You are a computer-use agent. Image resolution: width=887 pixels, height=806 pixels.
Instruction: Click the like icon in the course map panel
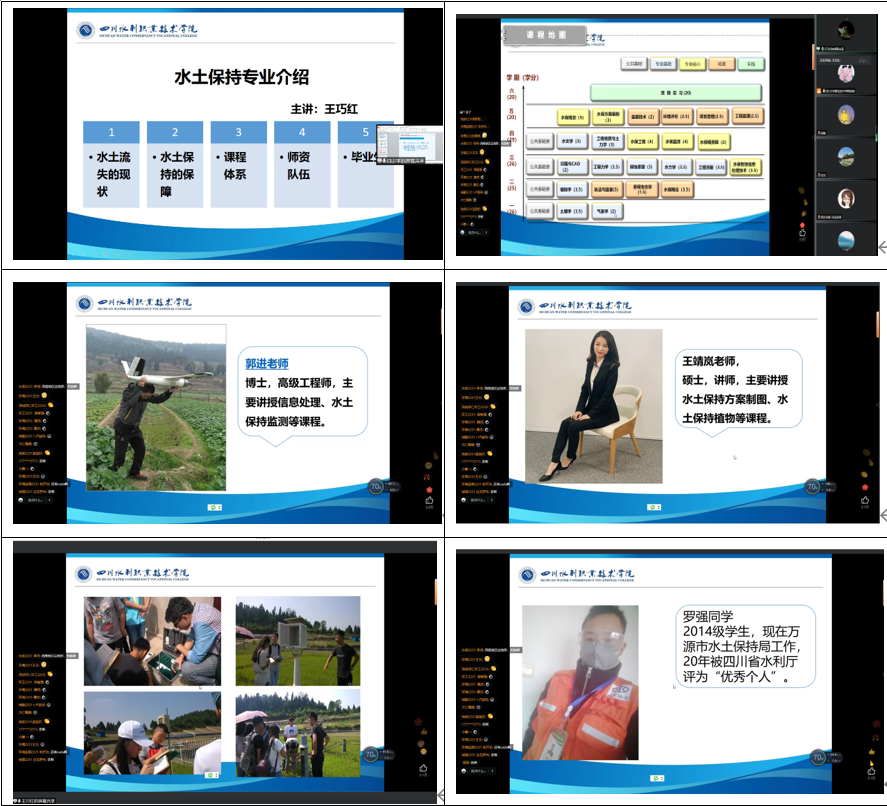[x=801, y=231]
